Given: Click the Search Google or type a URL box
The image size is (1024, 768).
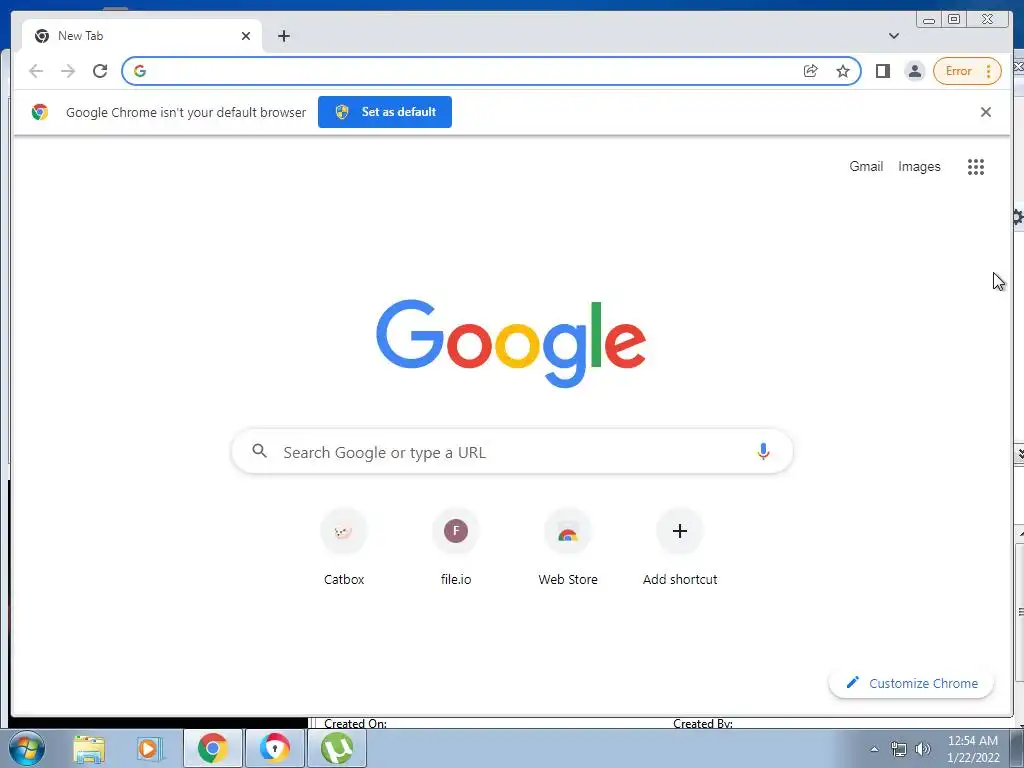Looking at the screenshot, I should pos(512,452).
